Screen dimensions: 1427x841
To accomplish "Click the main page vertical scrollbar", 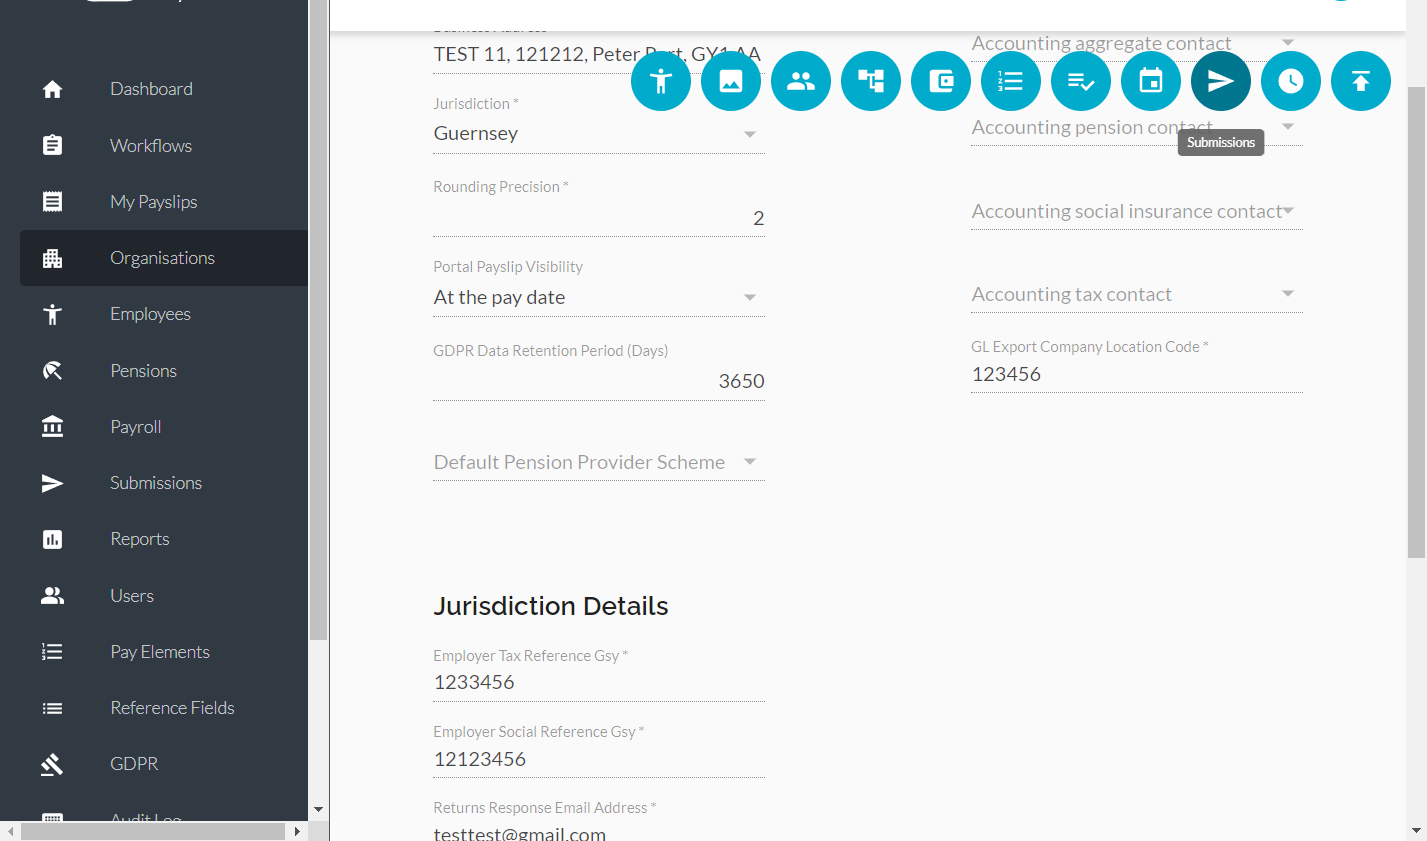I will [x=1416, y=322].
